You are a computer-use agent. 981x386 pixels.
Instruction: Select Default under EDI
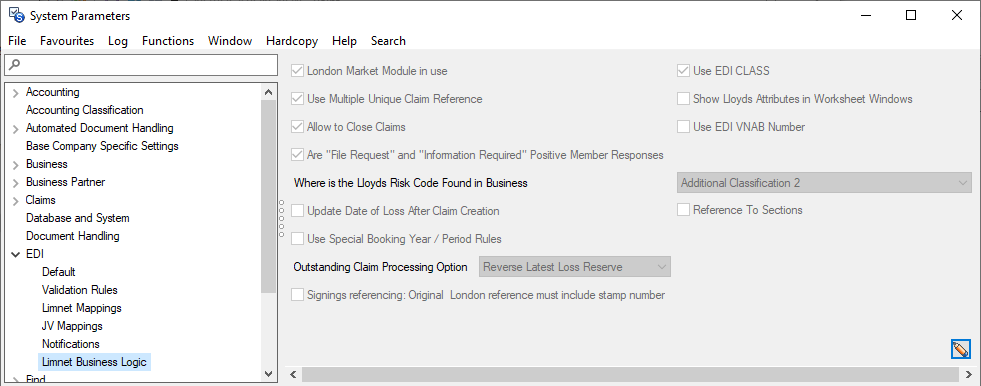click(58, 272)
